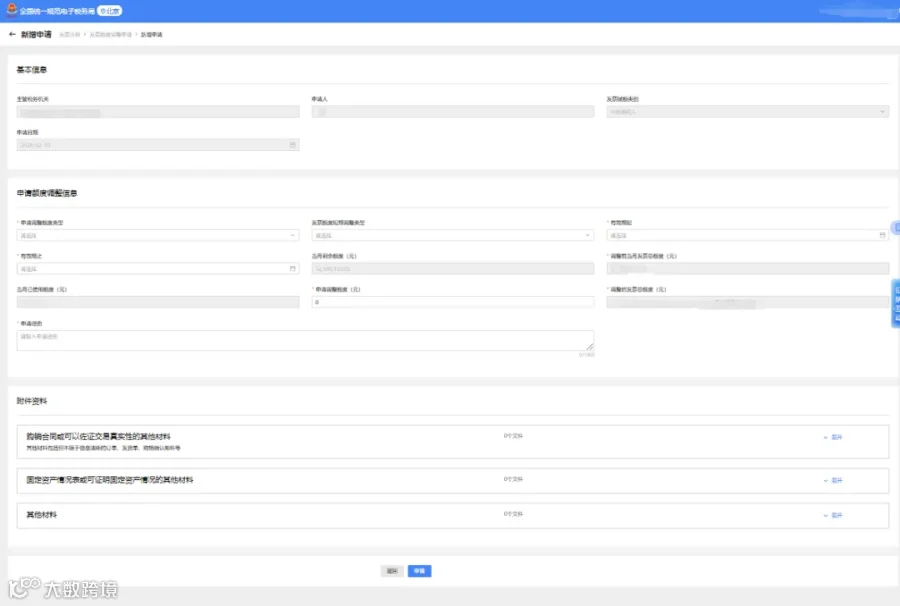The height and width of the screenshot is (606, 900).
Task: Click 0个文件 in the 固定资产情况表 row
Action: tap(513, 479)
